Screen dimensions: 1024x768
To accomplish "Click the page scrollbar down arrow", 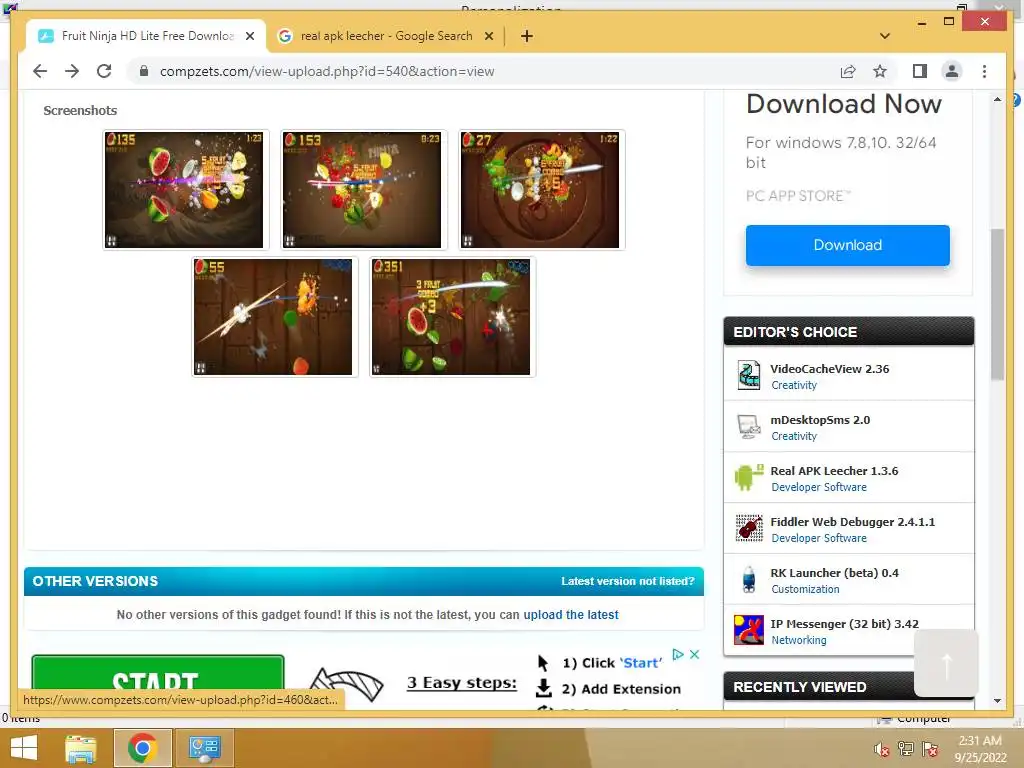I will 997,701.
